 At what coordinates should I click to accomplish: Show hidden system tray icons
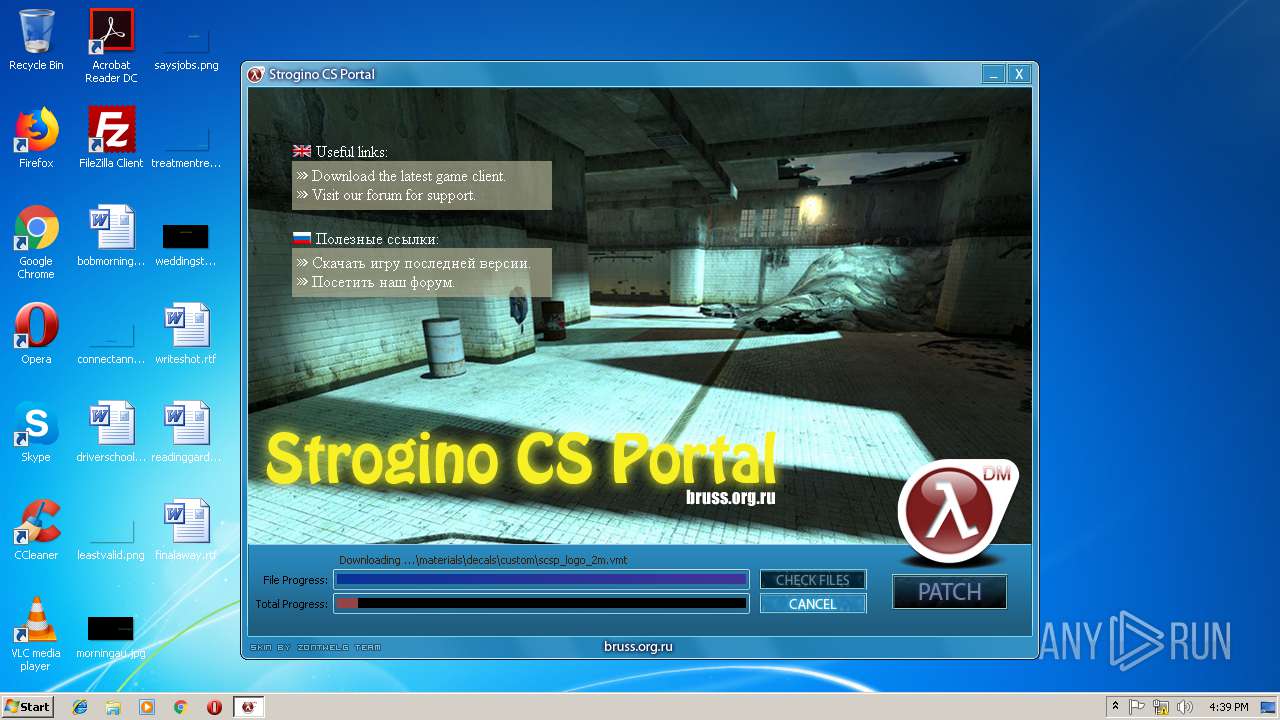coord(1115,707)
